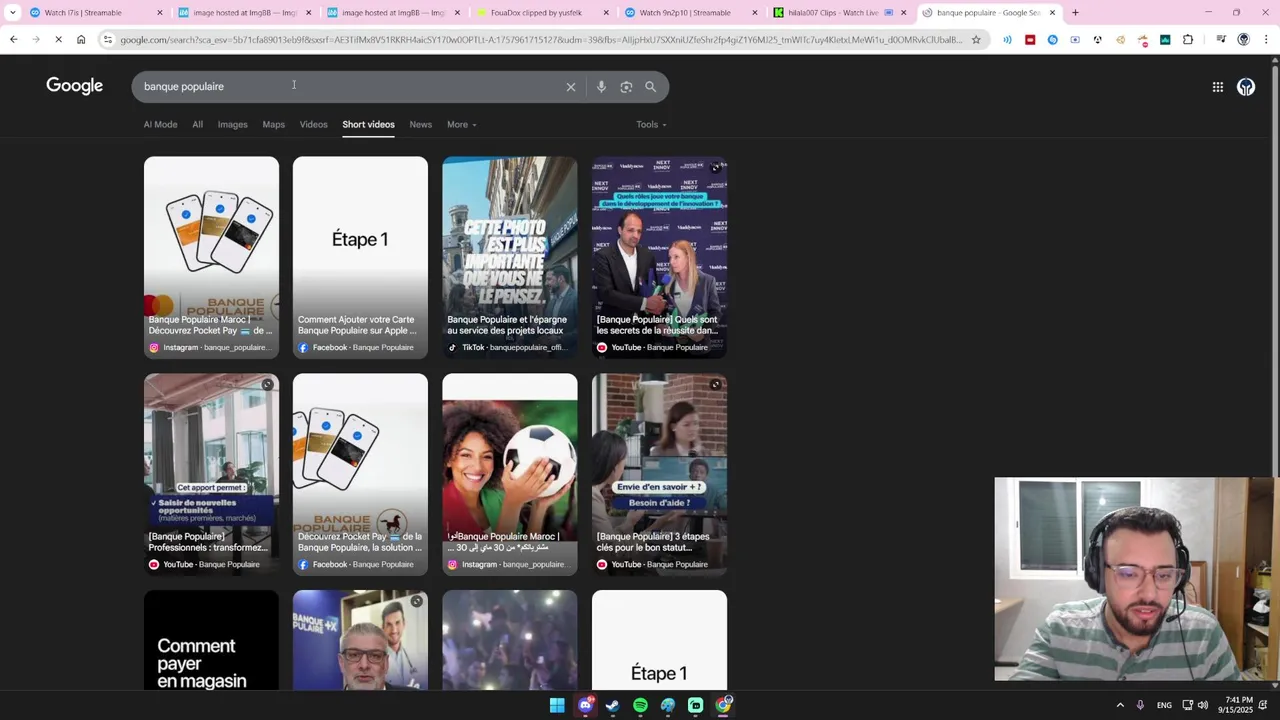Close the banque populaire Google tab

click(x=1052, y=13)
